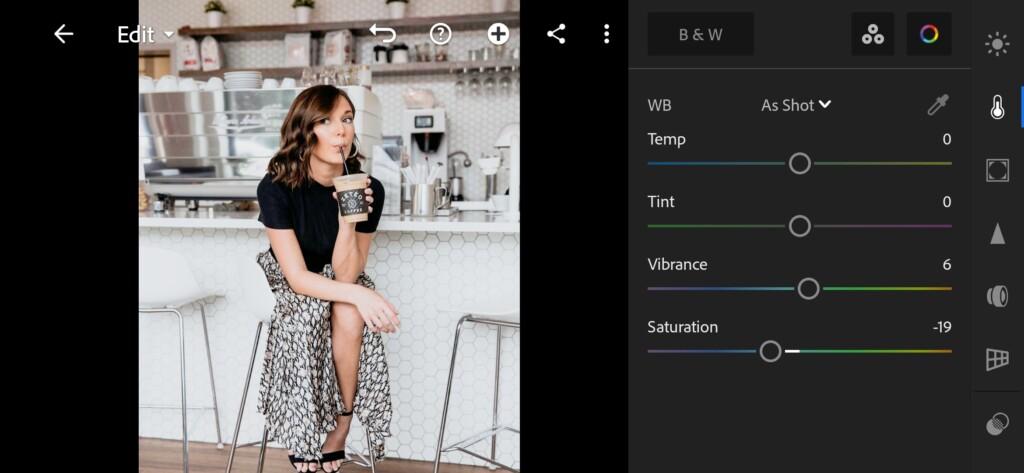The width and height of the screenshot is (1024, 473).
Task: Tap the cafe photo preview
Action: [x=329, y=236]
